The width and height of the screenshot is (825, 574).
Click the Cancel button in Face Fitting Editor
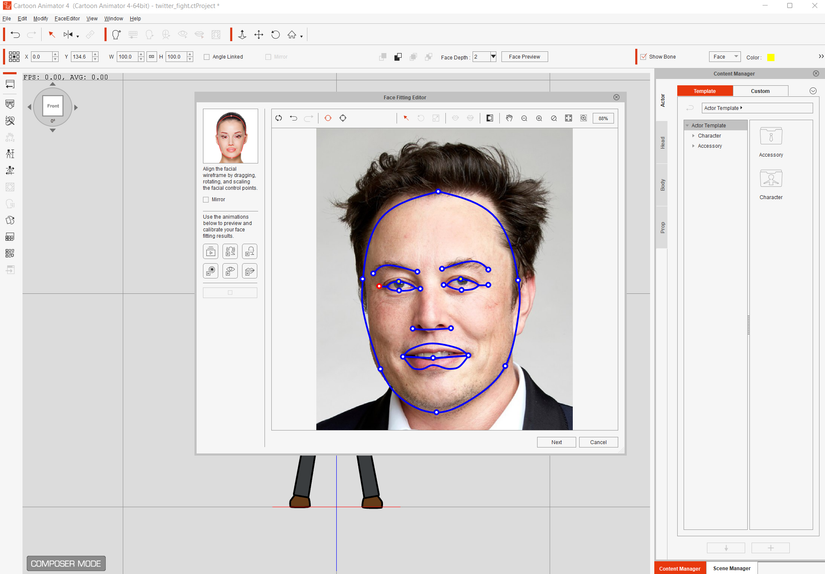[598, 442]
